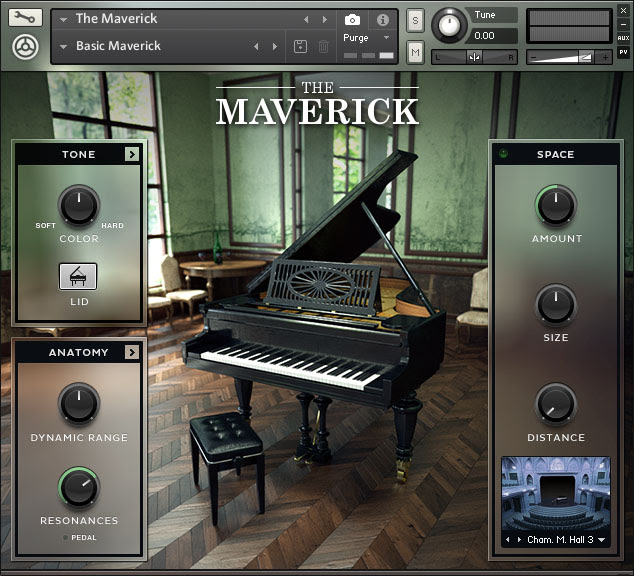Click the TONE panel header
This screenshot has width=634, height=576.
tap(78, 154)
